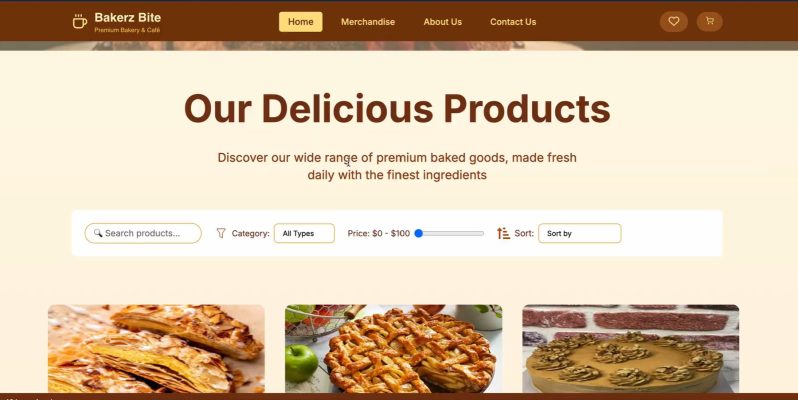798x400 pixels.
Task: Open the Sort by dropdown
Action: (580, 233)
